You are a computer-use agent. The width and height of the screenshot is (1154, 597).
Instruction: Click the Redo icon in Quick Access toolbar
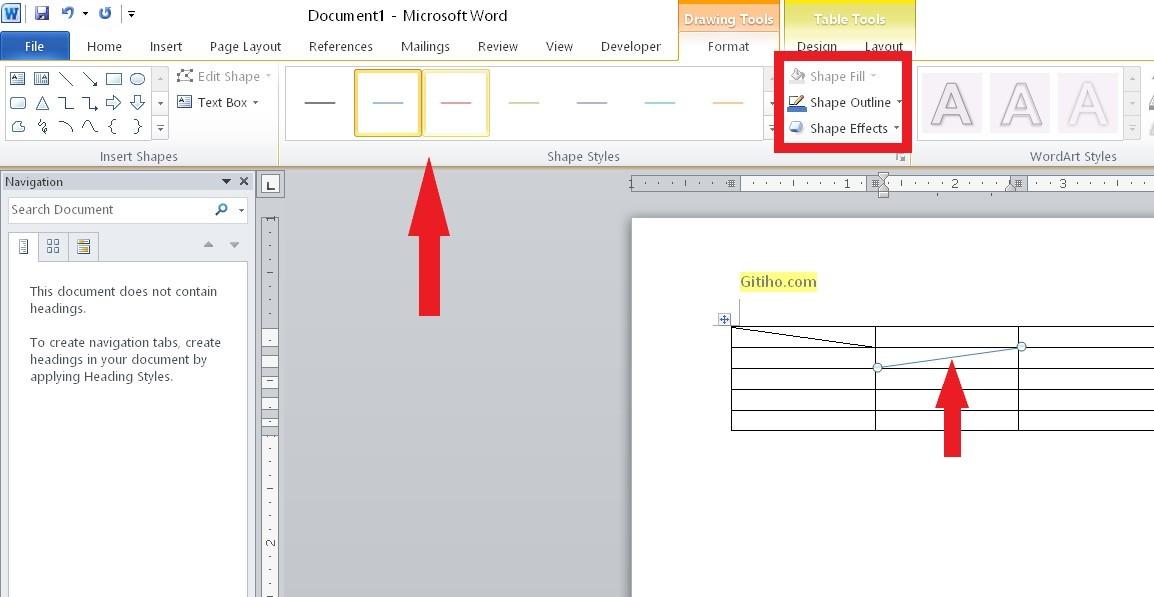point(105,13)
